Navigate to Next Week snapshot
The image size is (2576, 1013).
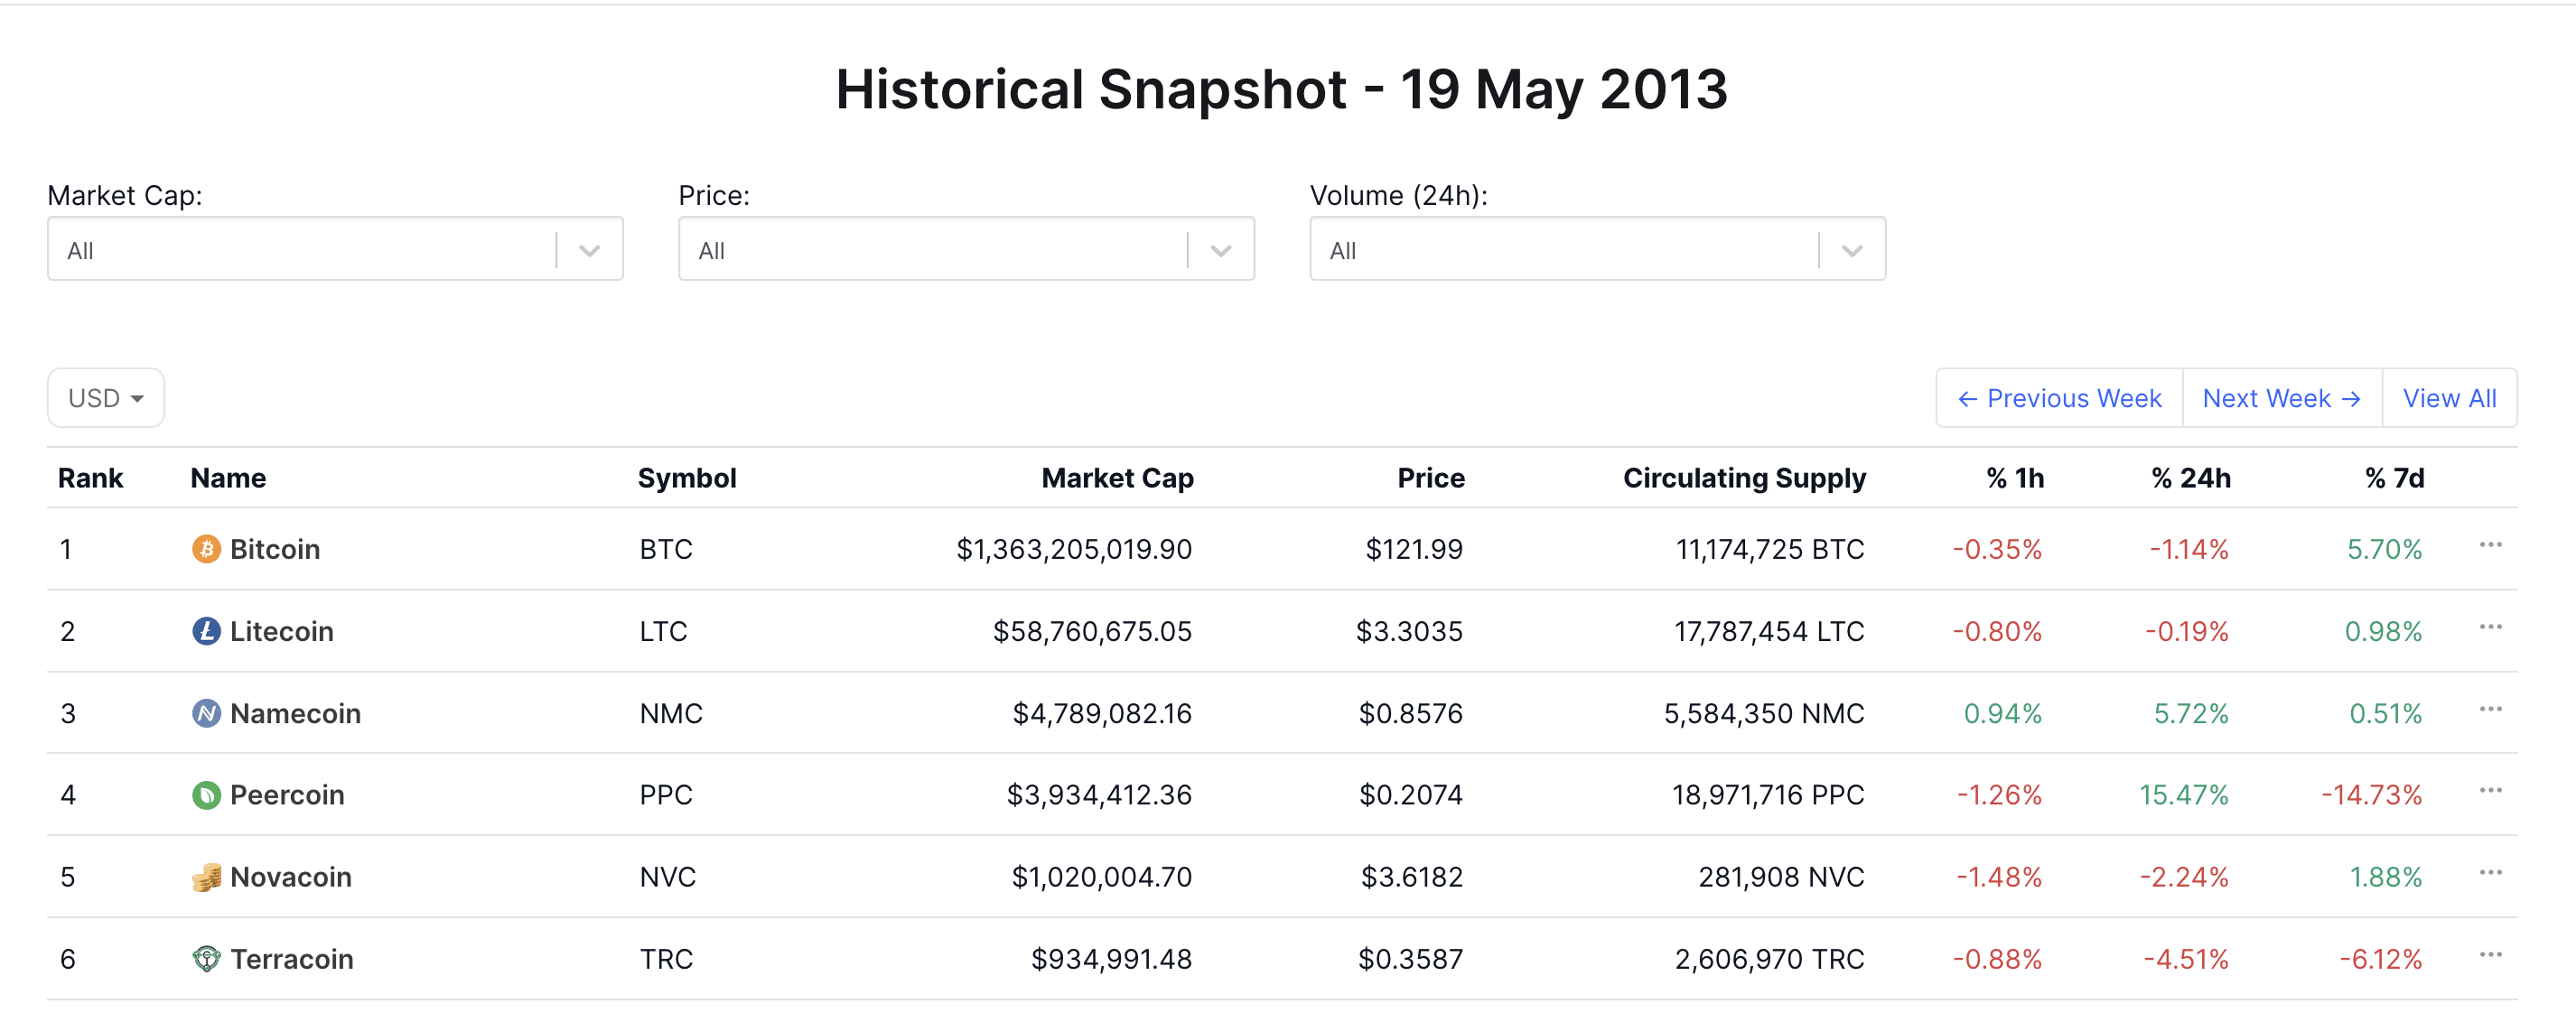pos(2281,398)
